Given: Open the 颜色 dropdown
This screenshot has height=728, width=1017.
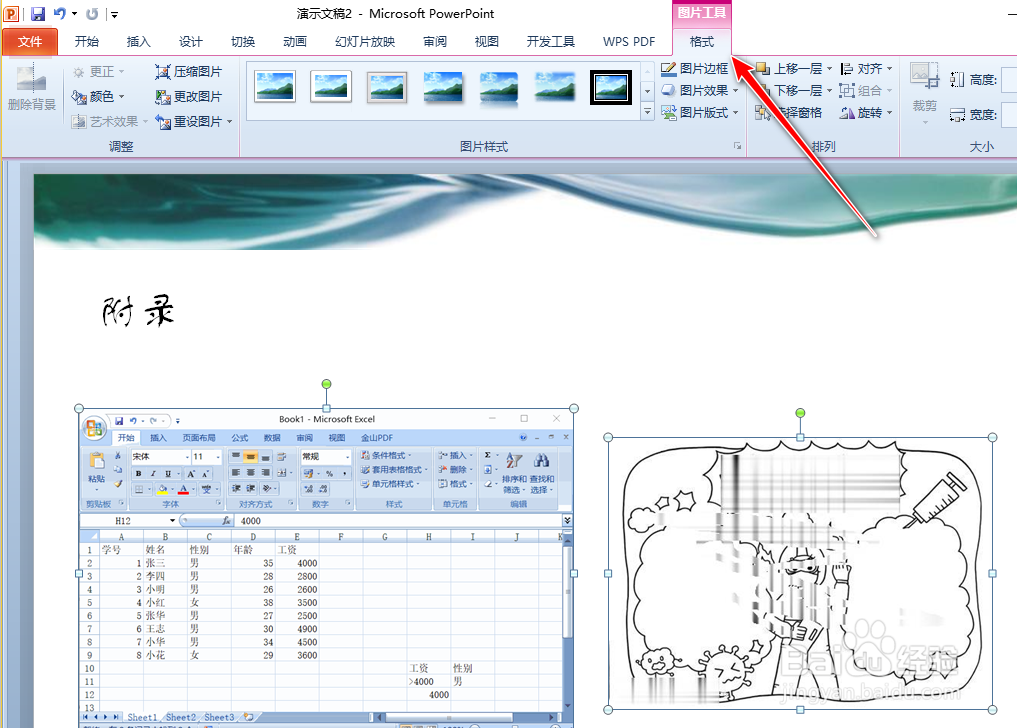Looking at the screenshot, I should click(99, 97).
